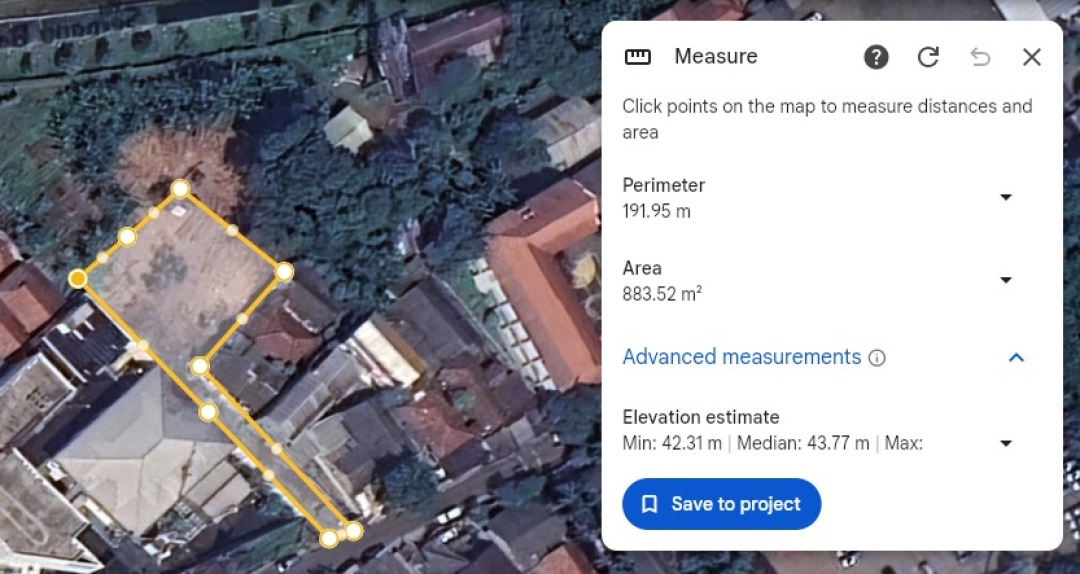Screen dimensions: 1080x574
Task: Click the Advanced measurements link text
Action: click(741, 357)
